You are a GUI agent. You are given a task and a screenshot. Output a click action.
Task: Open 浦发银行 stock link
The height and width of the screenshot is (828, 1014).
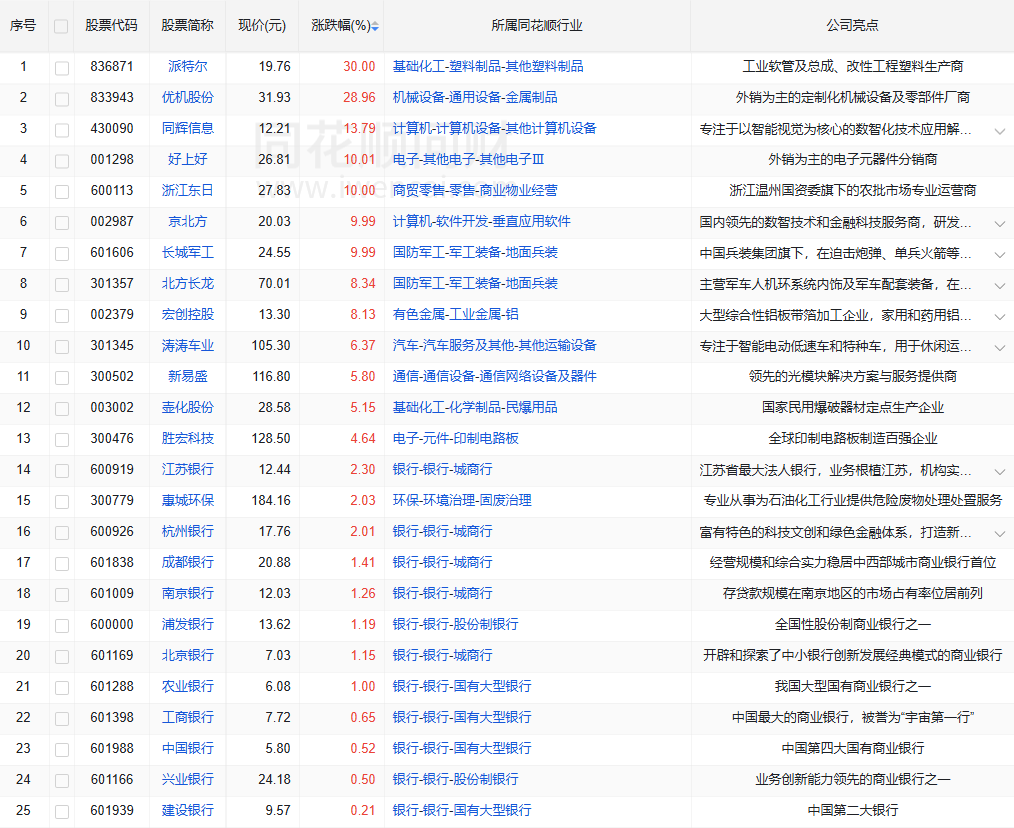coord(188,624)
